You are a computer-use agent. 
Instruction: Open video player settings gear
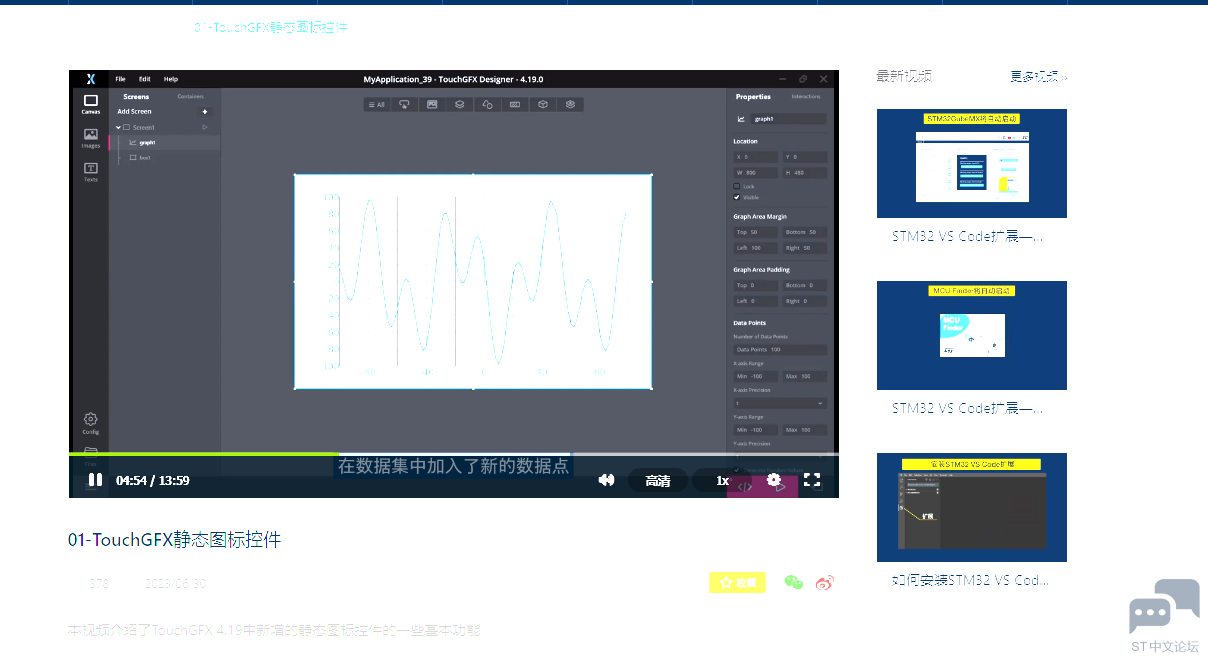[x=774, y=480]
